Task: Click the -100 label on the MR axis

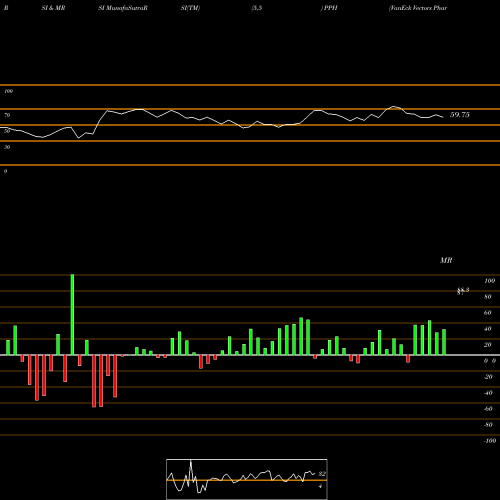Action: tap(490, 441)
